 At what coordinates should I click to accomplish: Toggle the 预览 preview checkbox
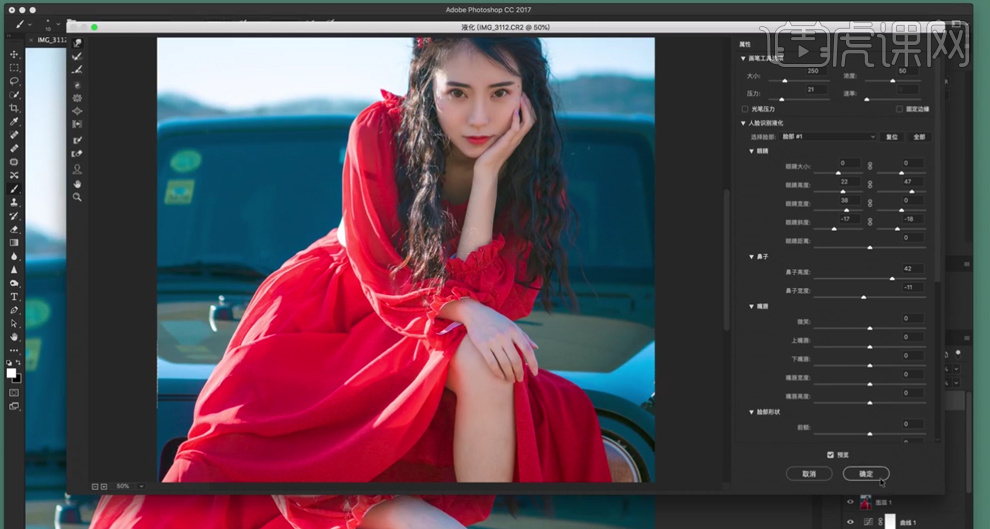[830, 455]
